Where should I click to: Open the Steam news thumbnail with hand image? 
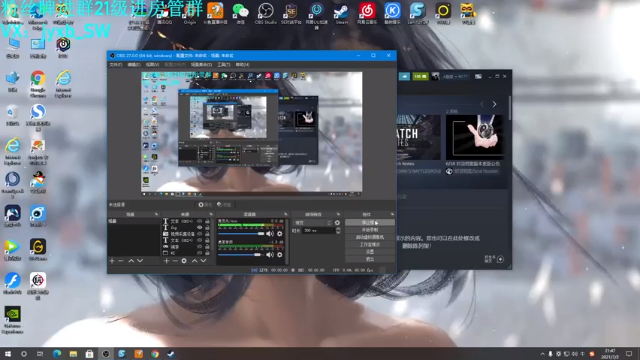click(x=474, y=137)
